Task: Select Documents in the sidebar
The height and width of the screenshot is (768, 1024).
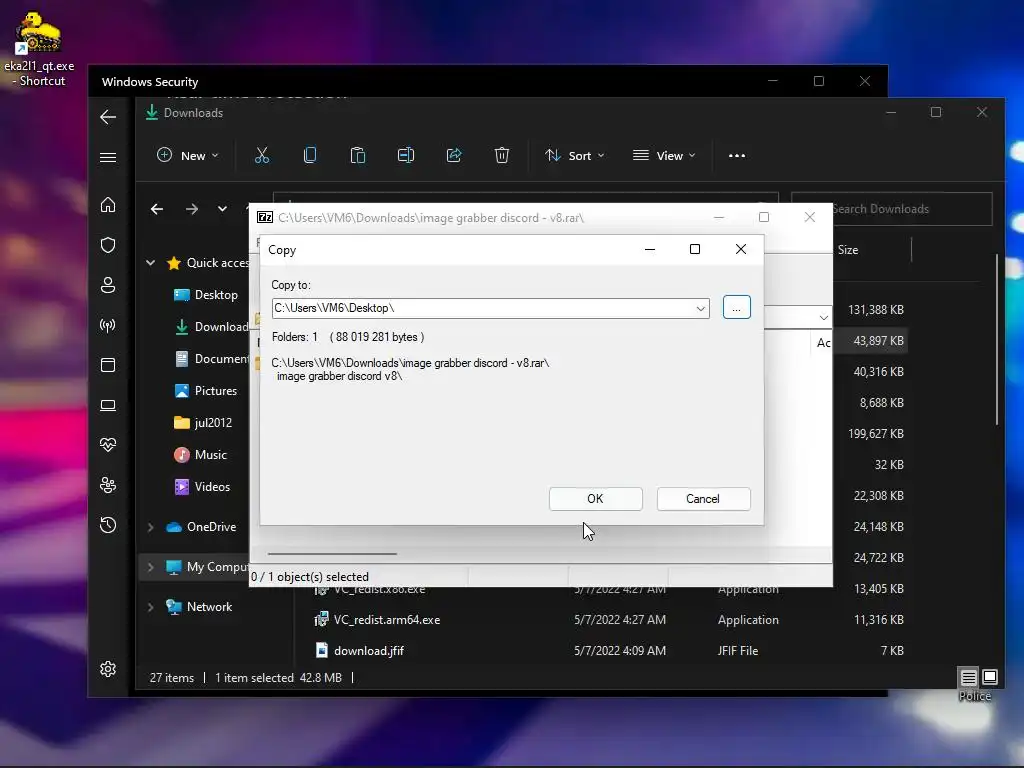Action: [212, 359]
